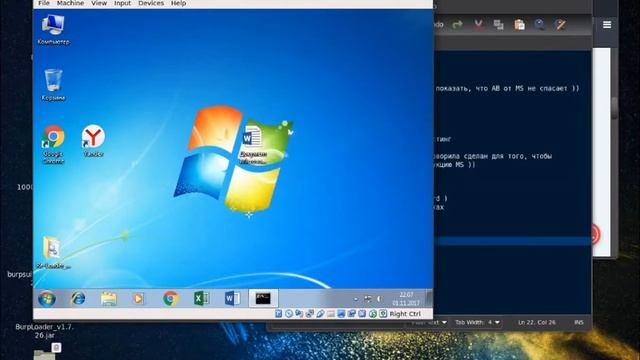Open the Machine menu
This screenshot has width=640, height=360.
point(70,3)
